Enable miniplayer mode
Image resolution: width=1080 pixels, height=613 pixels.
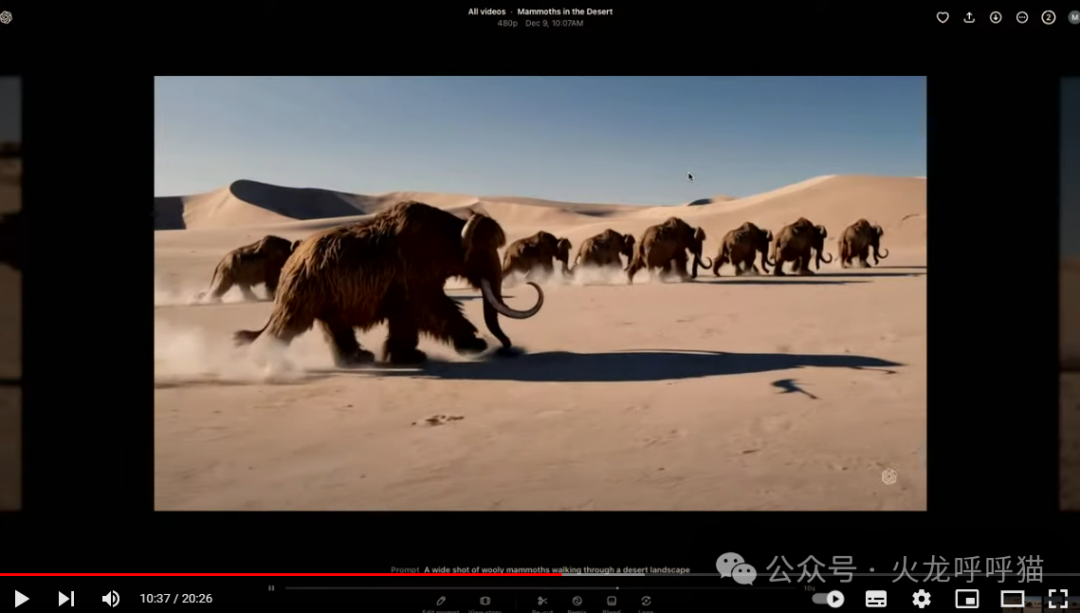point(967,599)
